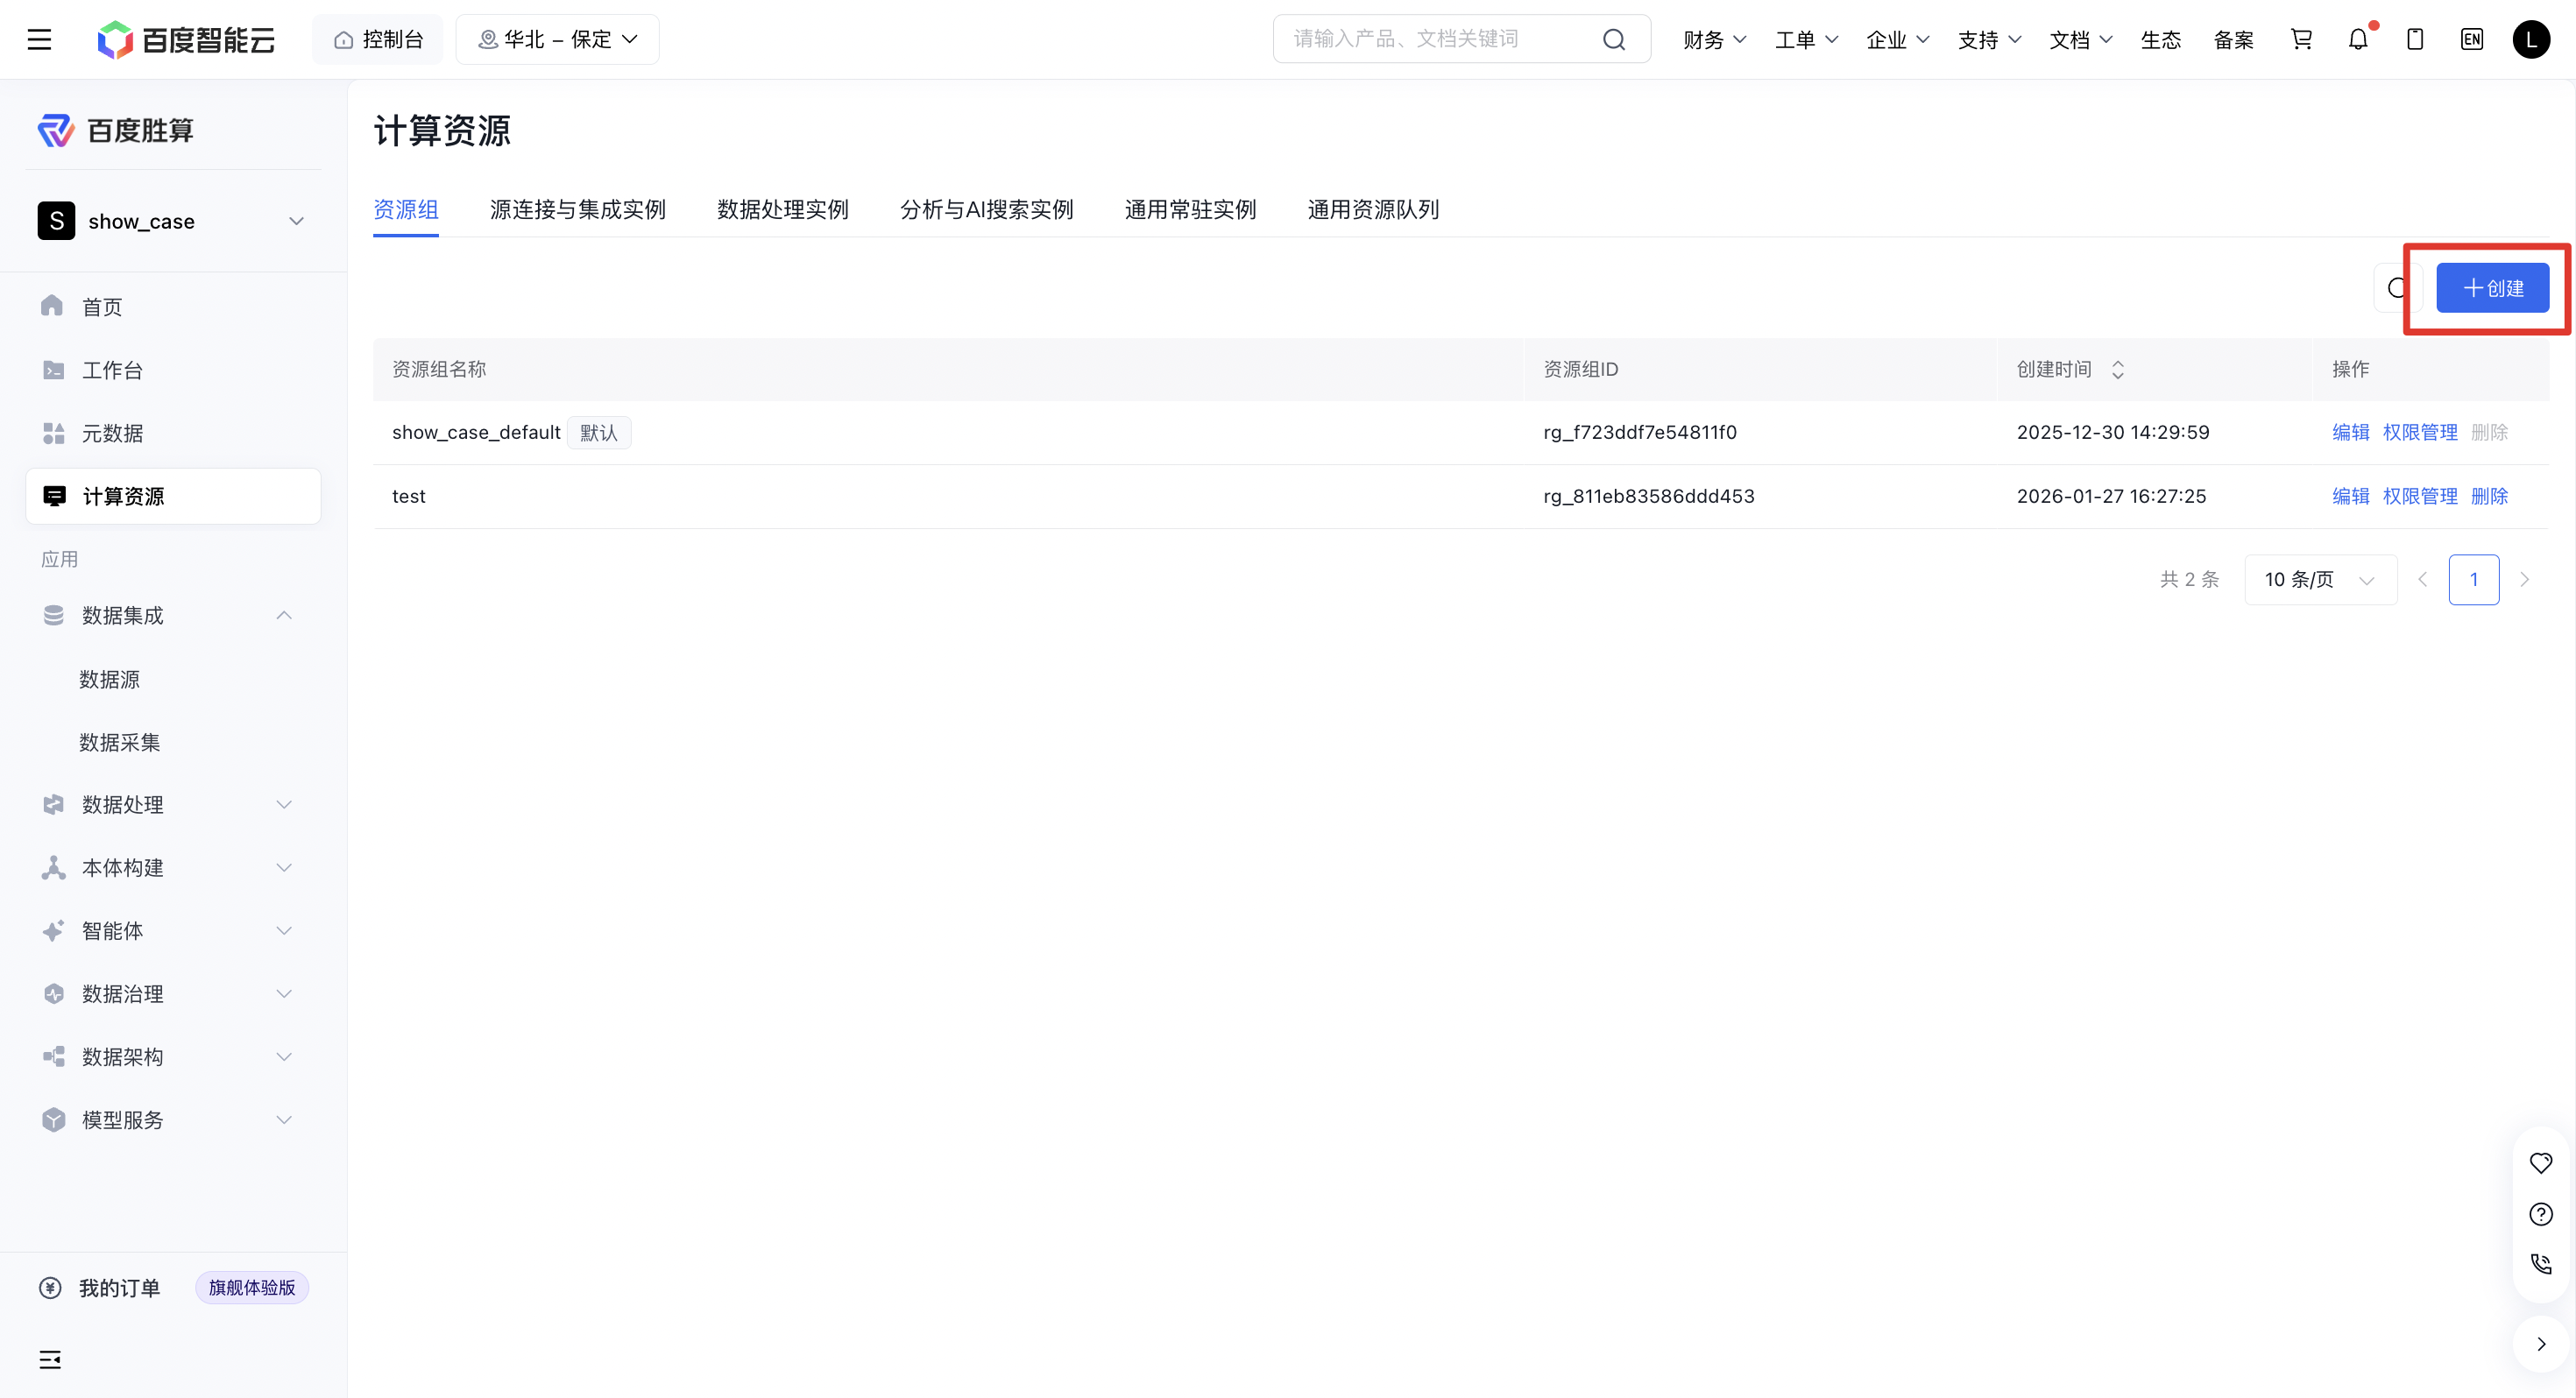2576x1398 pixels.
Task: Click the 百度胜算 logo in sidebar
Action: [x=116, y=130]
